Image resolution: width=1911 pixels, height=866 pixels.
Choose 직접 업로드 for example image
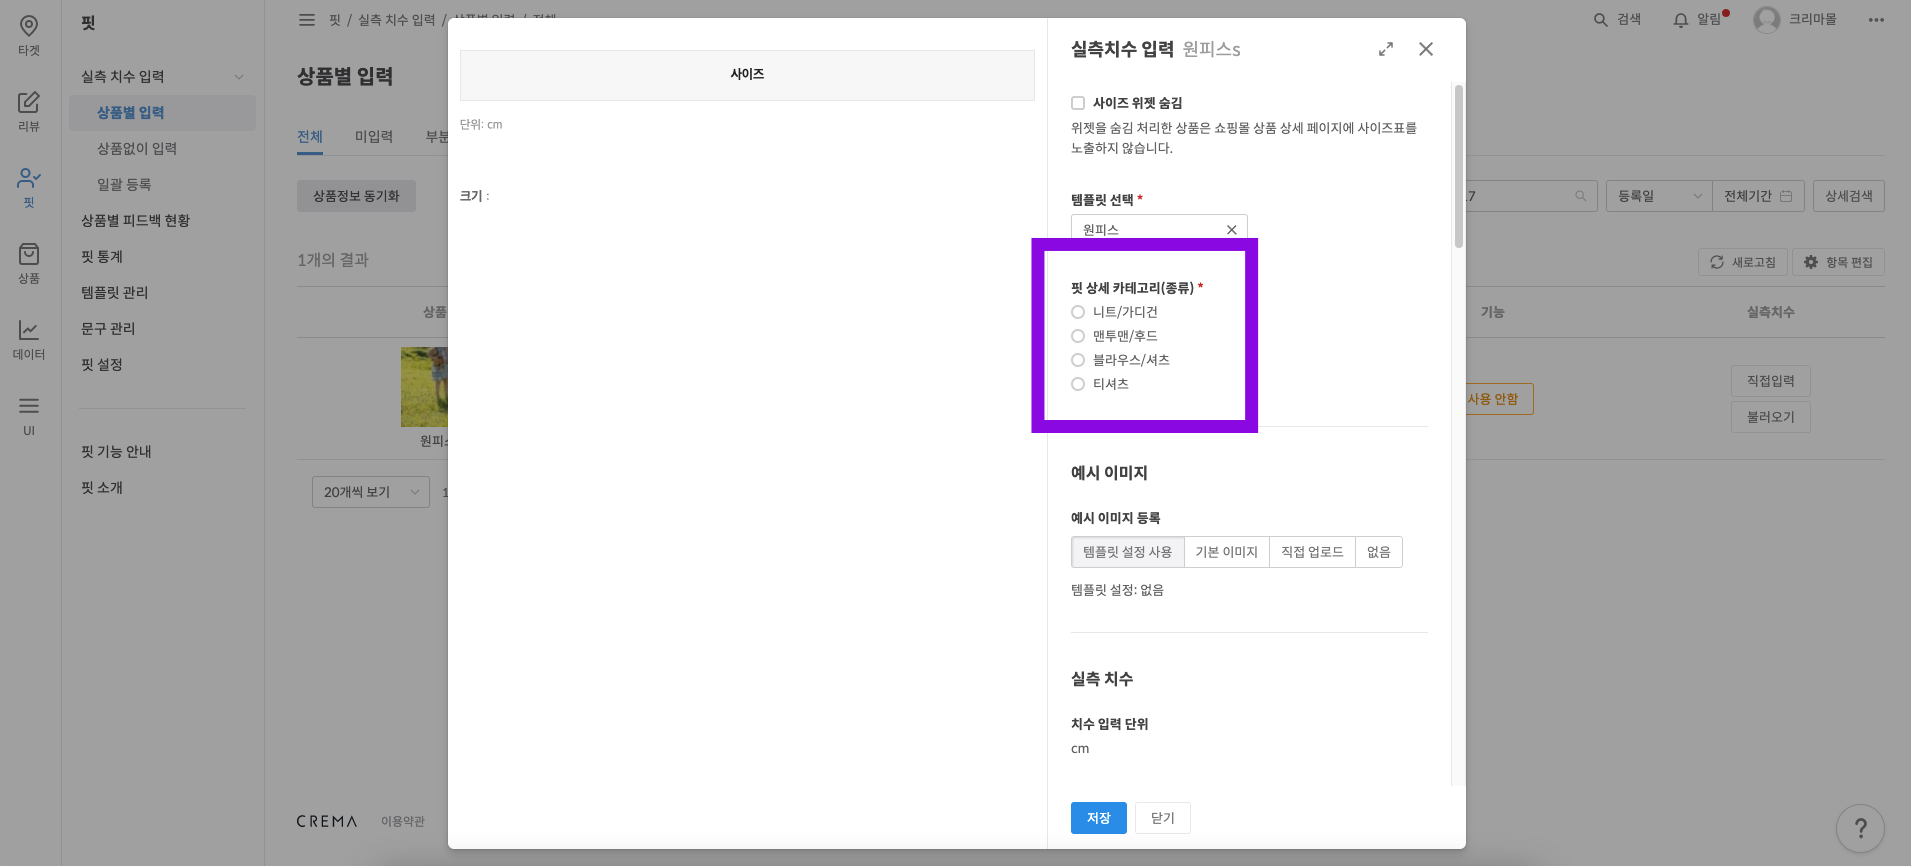[x=1312, y=552]
